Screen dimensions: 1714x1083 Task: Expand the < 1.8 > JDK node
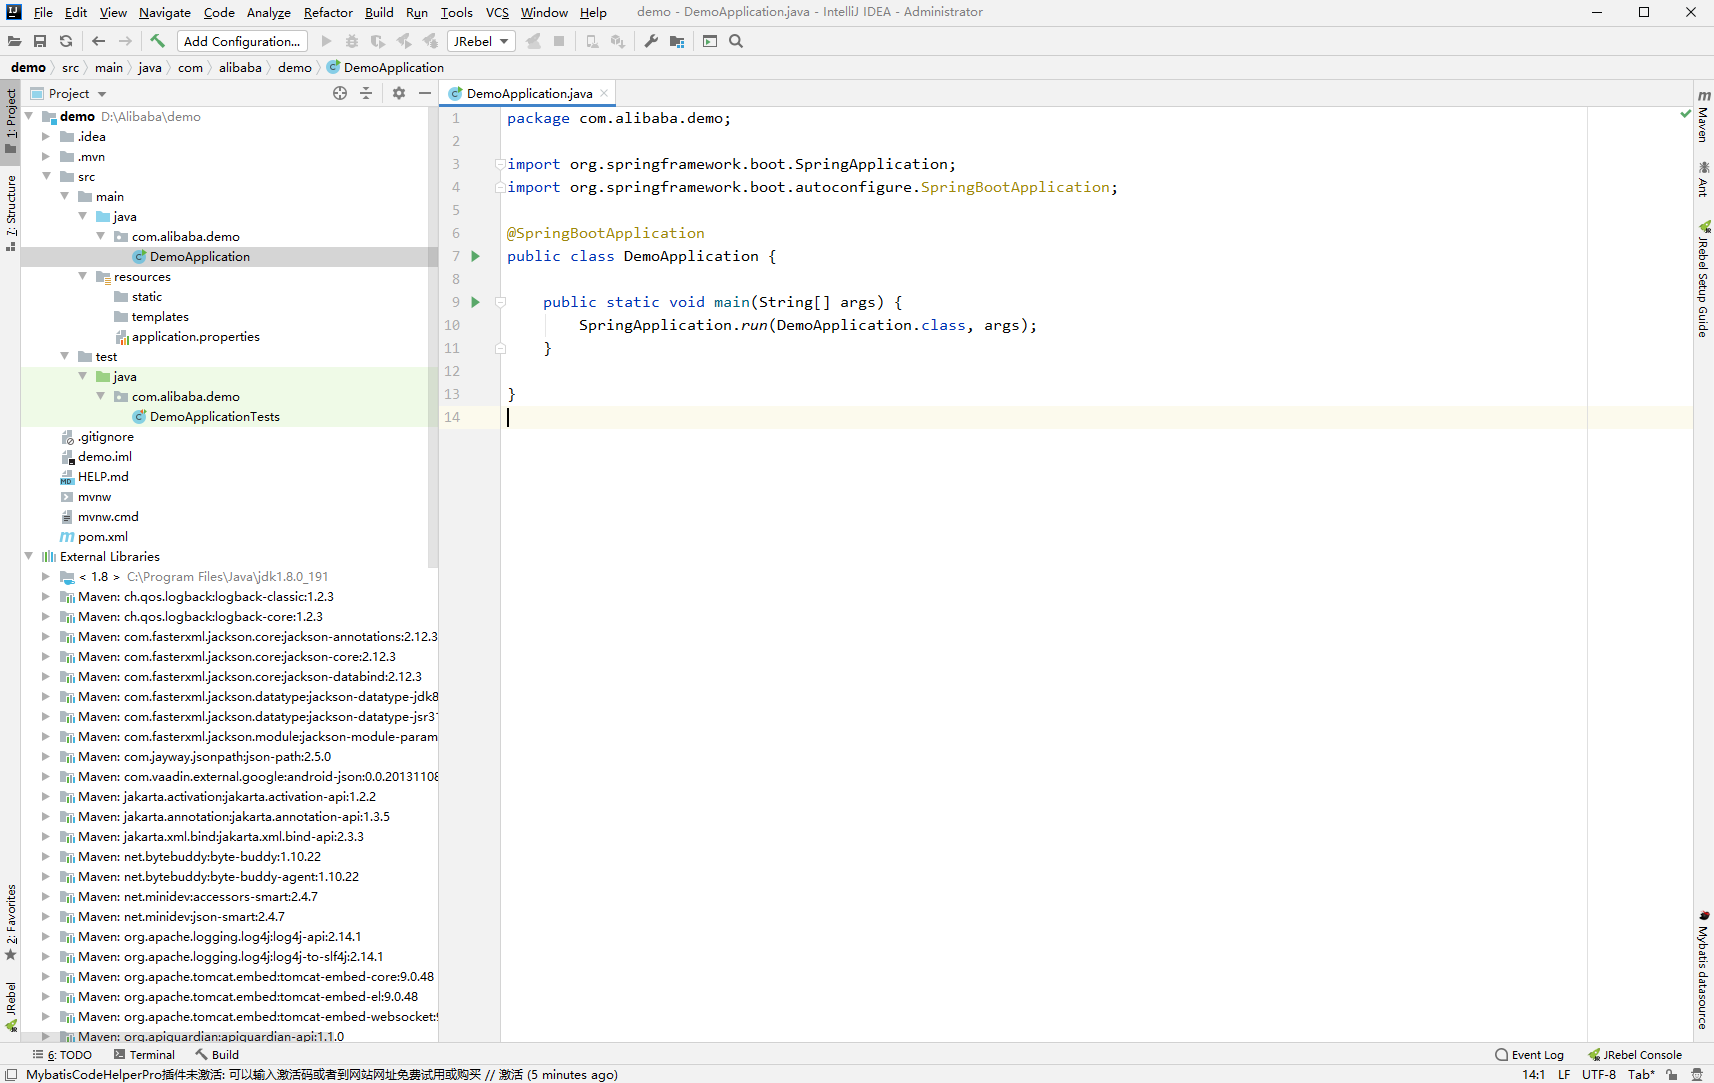[45, 576]
